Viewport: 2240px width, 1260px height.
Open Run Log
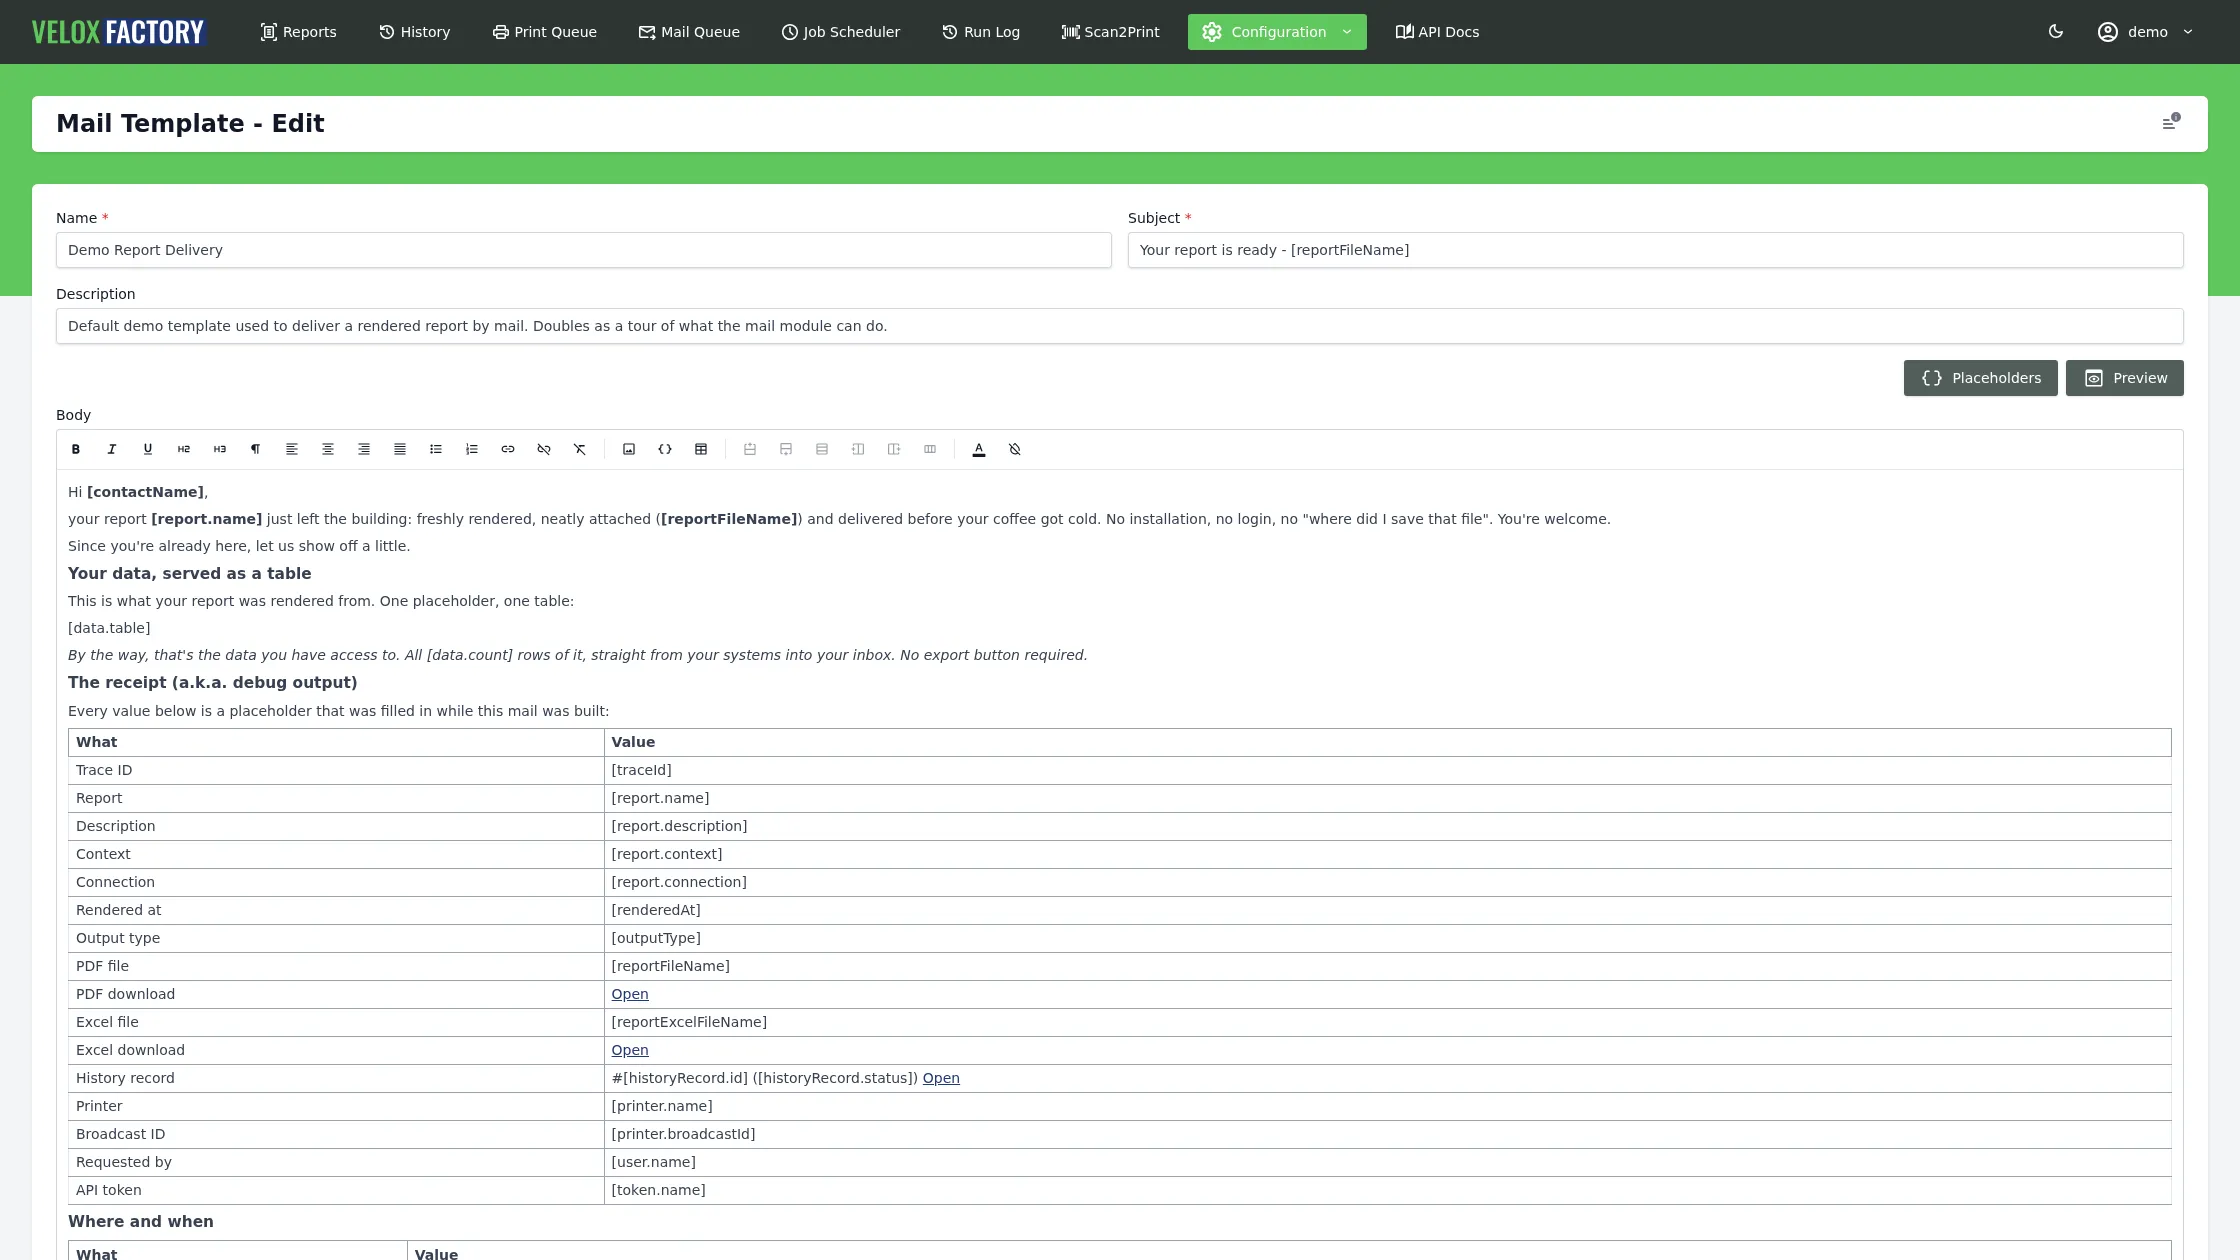(980, 32)
